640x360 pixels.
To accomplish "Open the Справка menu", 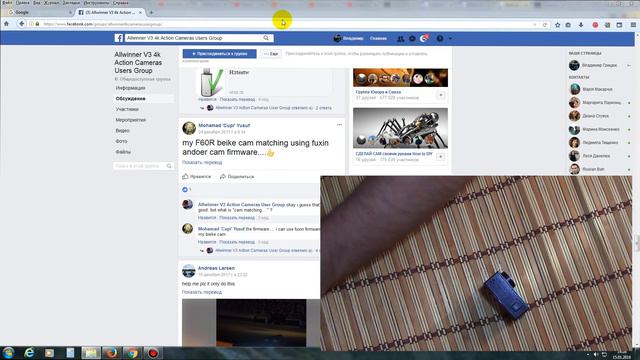I will point(120,3).
